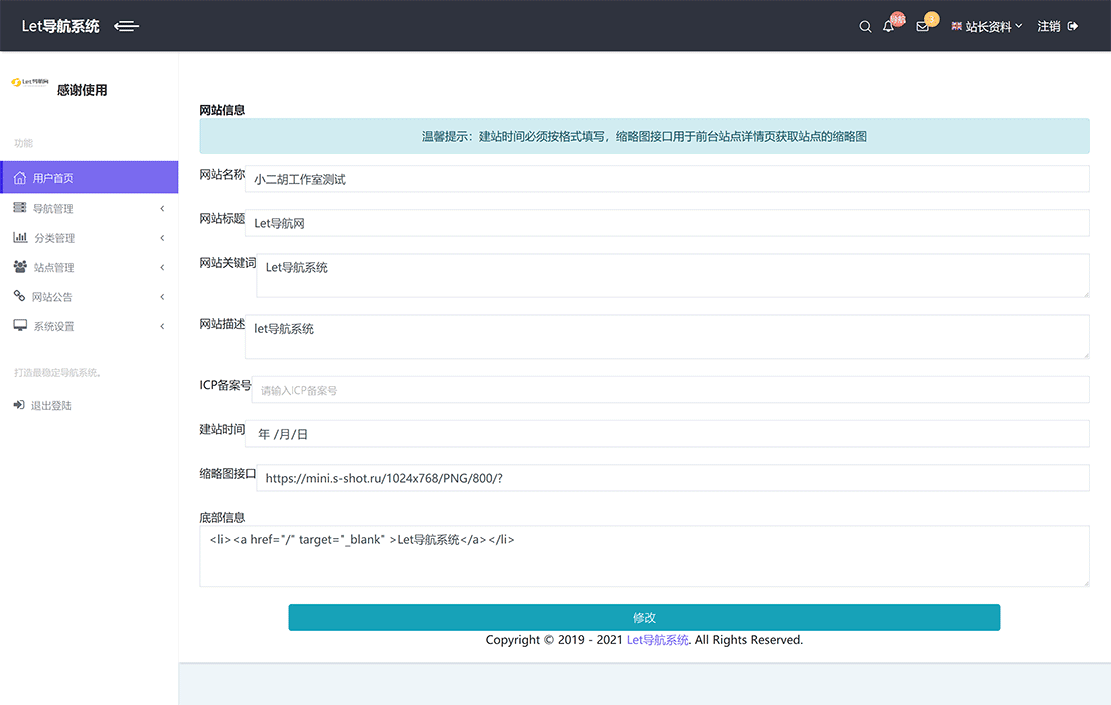This screenshot has height=705, width=1111.
Task: Open notifications via the bell icon
Action: 888,27
